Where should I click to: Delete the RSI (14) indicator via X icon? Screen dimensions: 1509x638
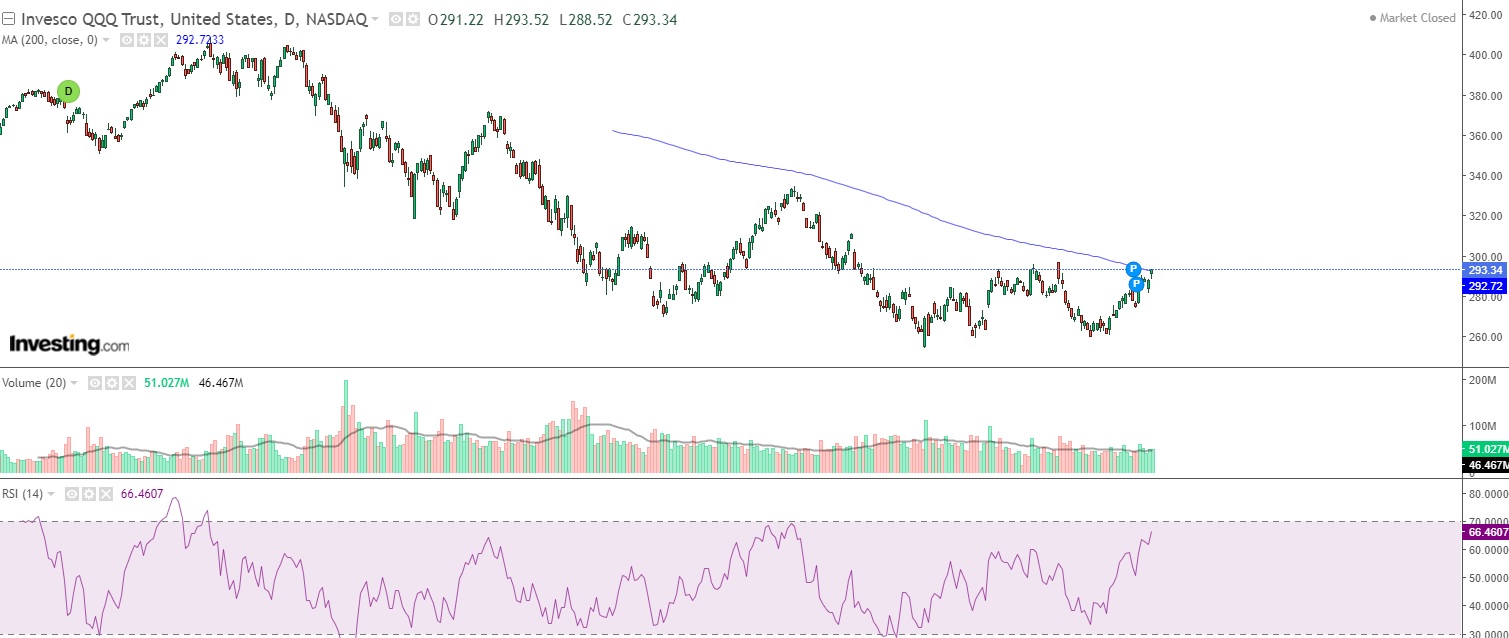(106, 494)
